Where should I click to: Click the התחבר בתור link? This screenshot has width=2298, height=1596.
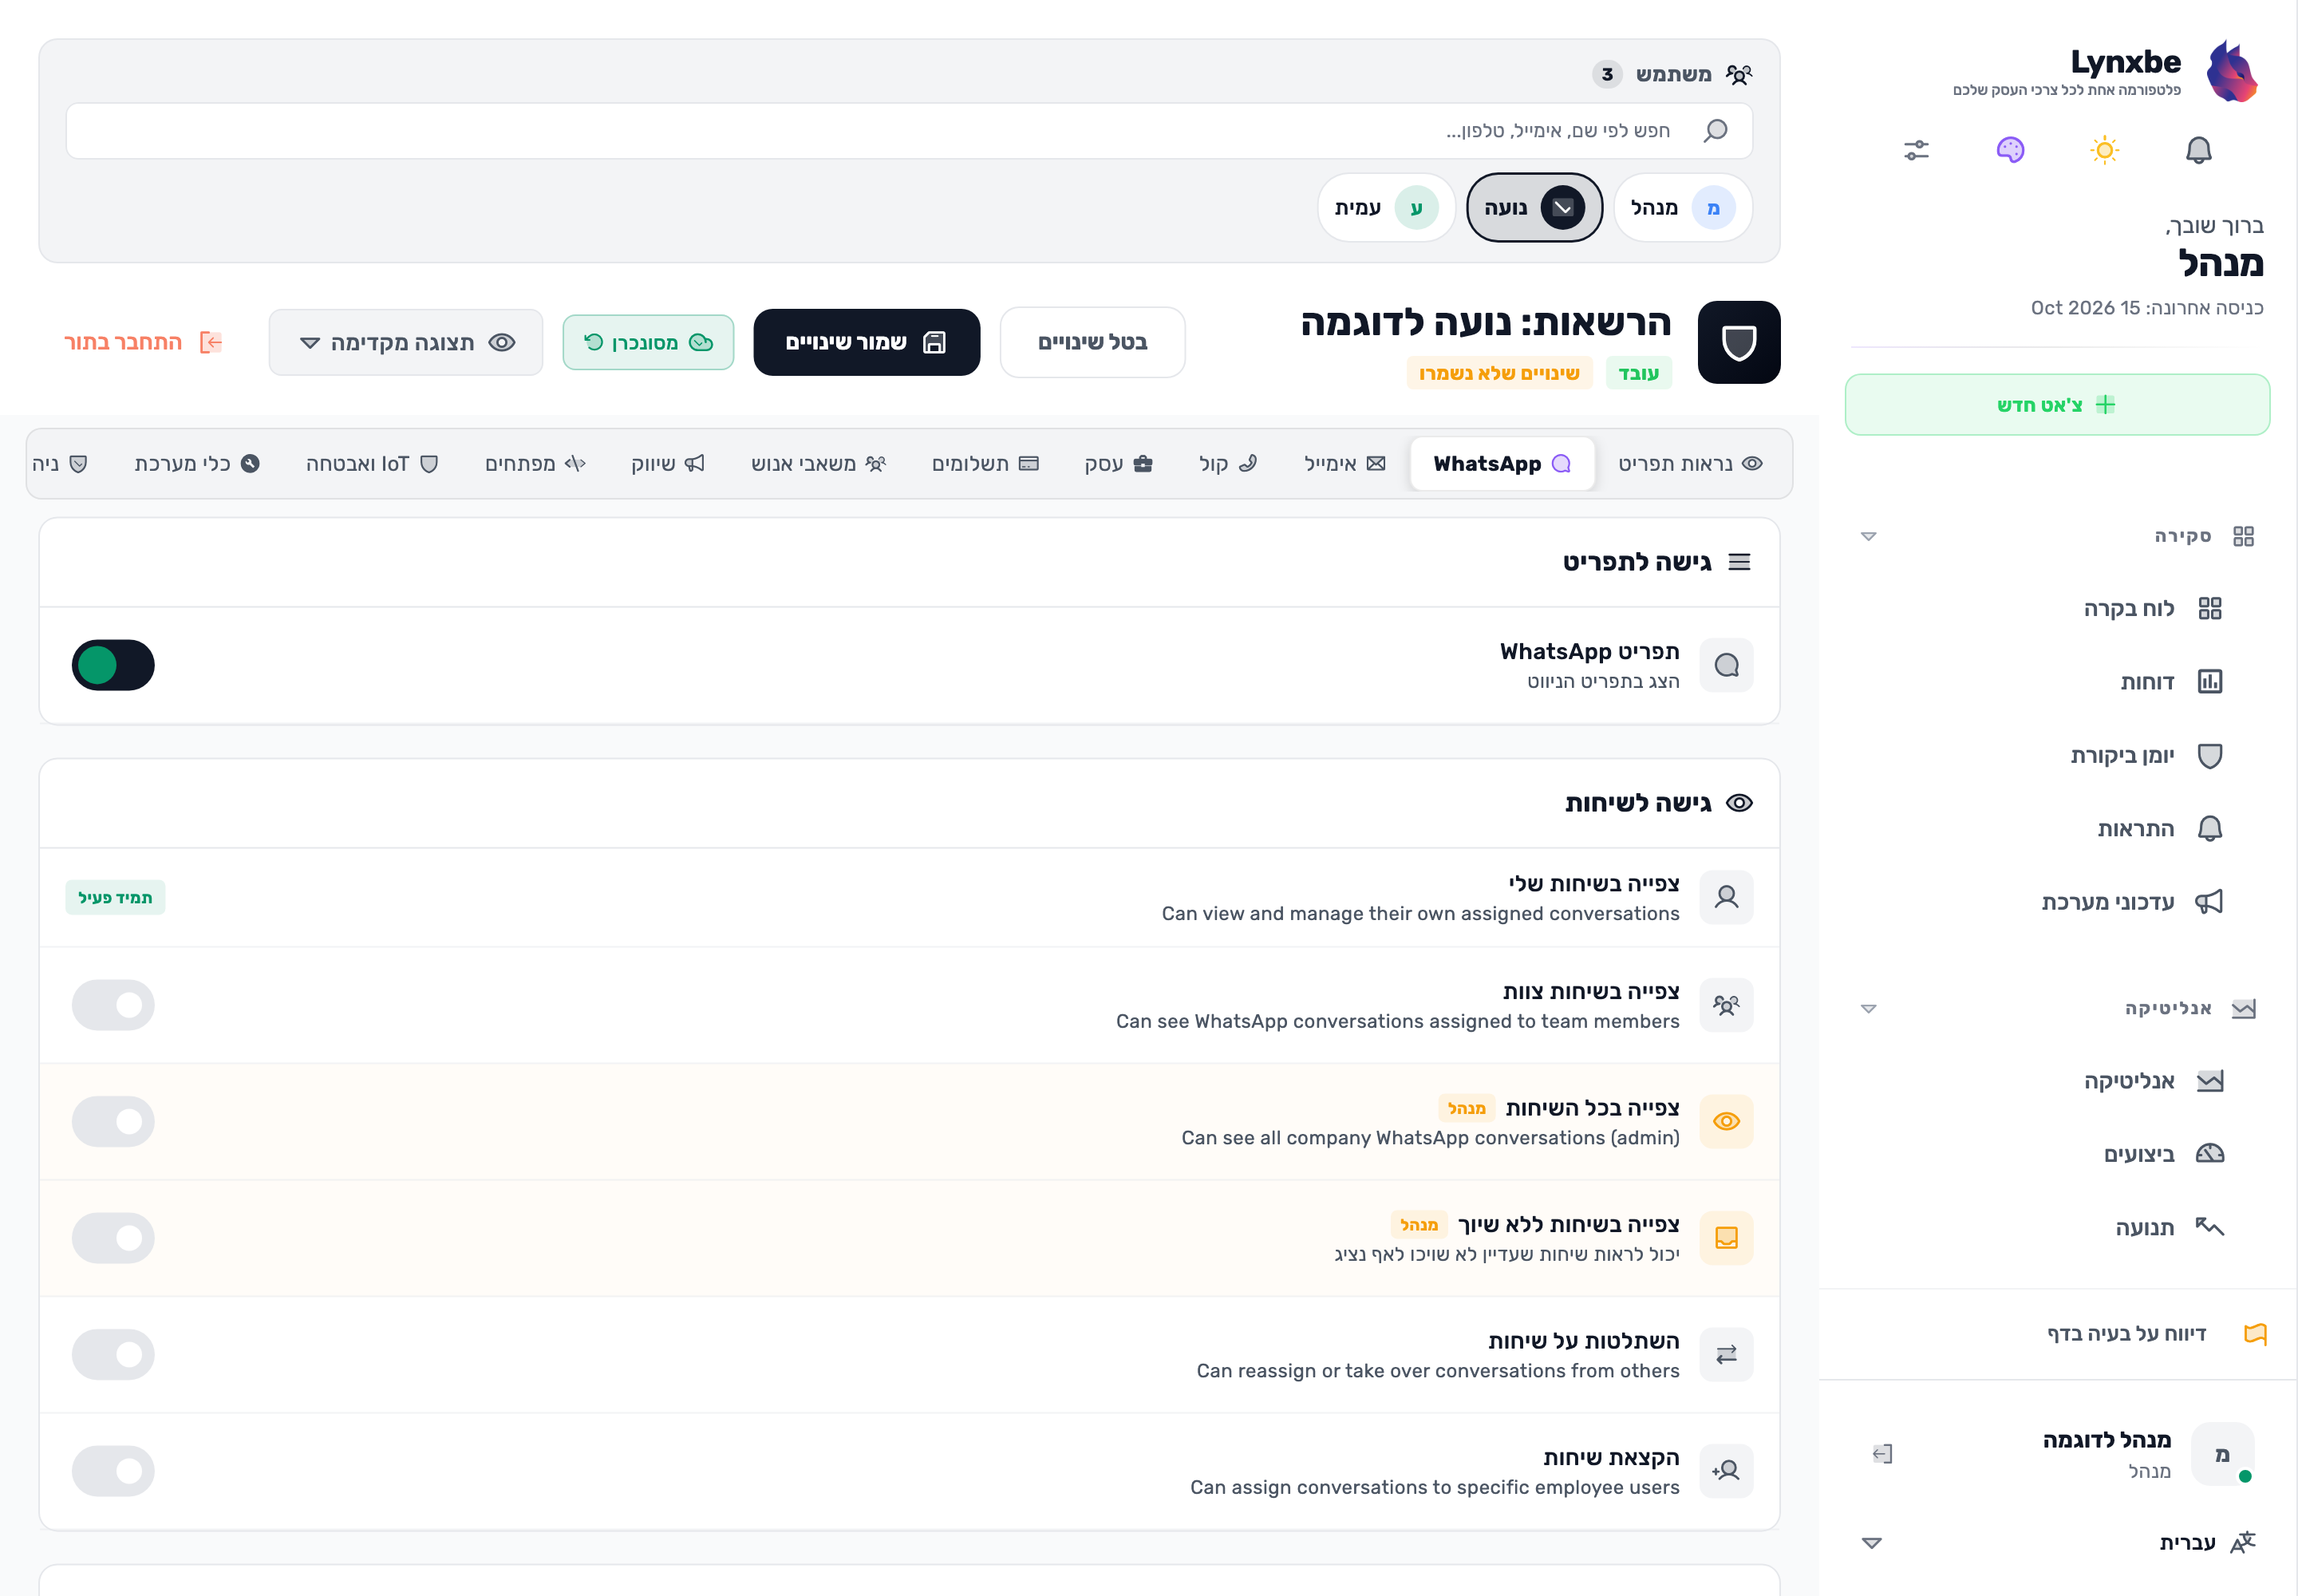142,342
